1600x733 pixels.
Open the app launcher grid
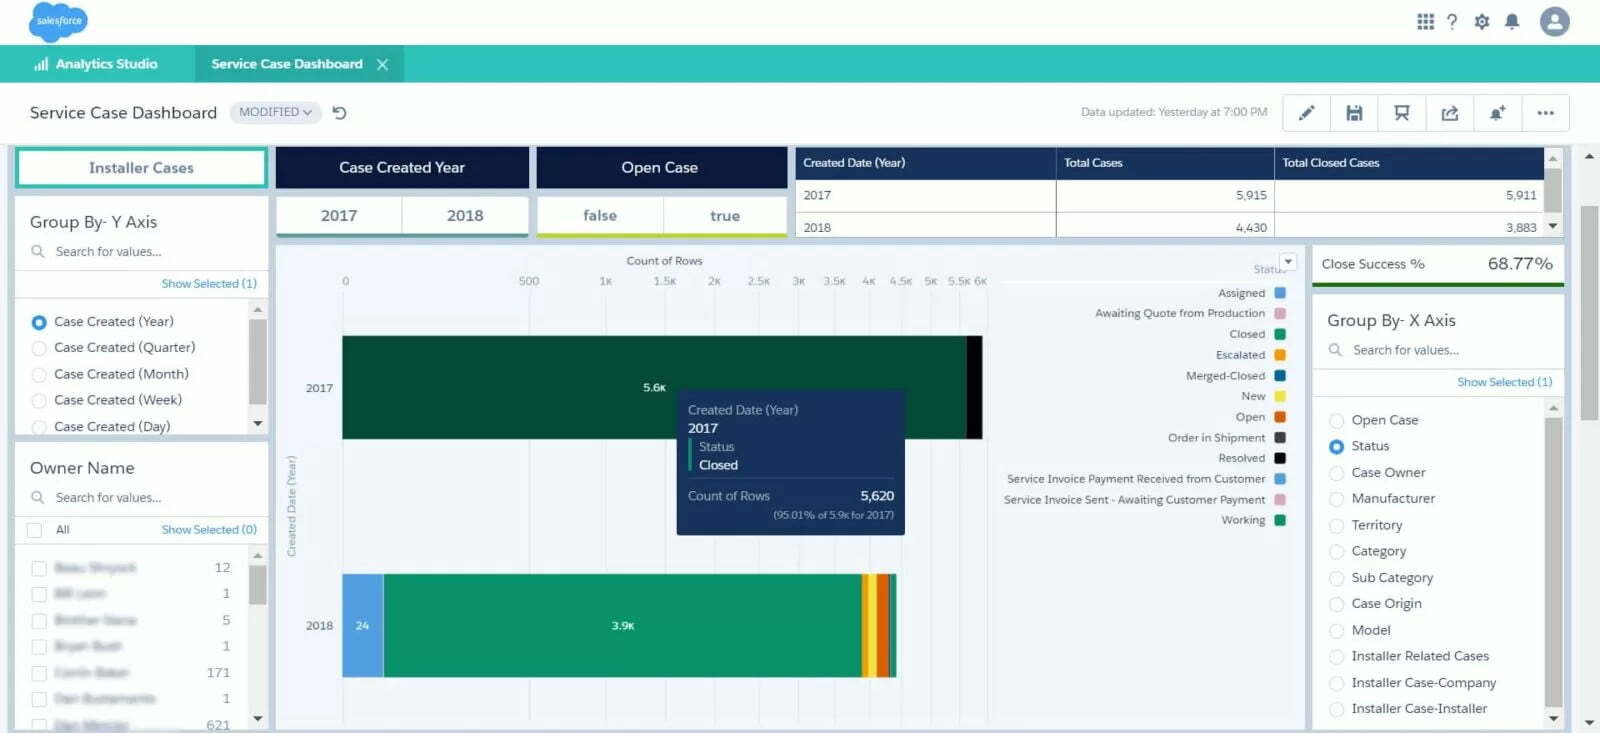point(1425,21)
